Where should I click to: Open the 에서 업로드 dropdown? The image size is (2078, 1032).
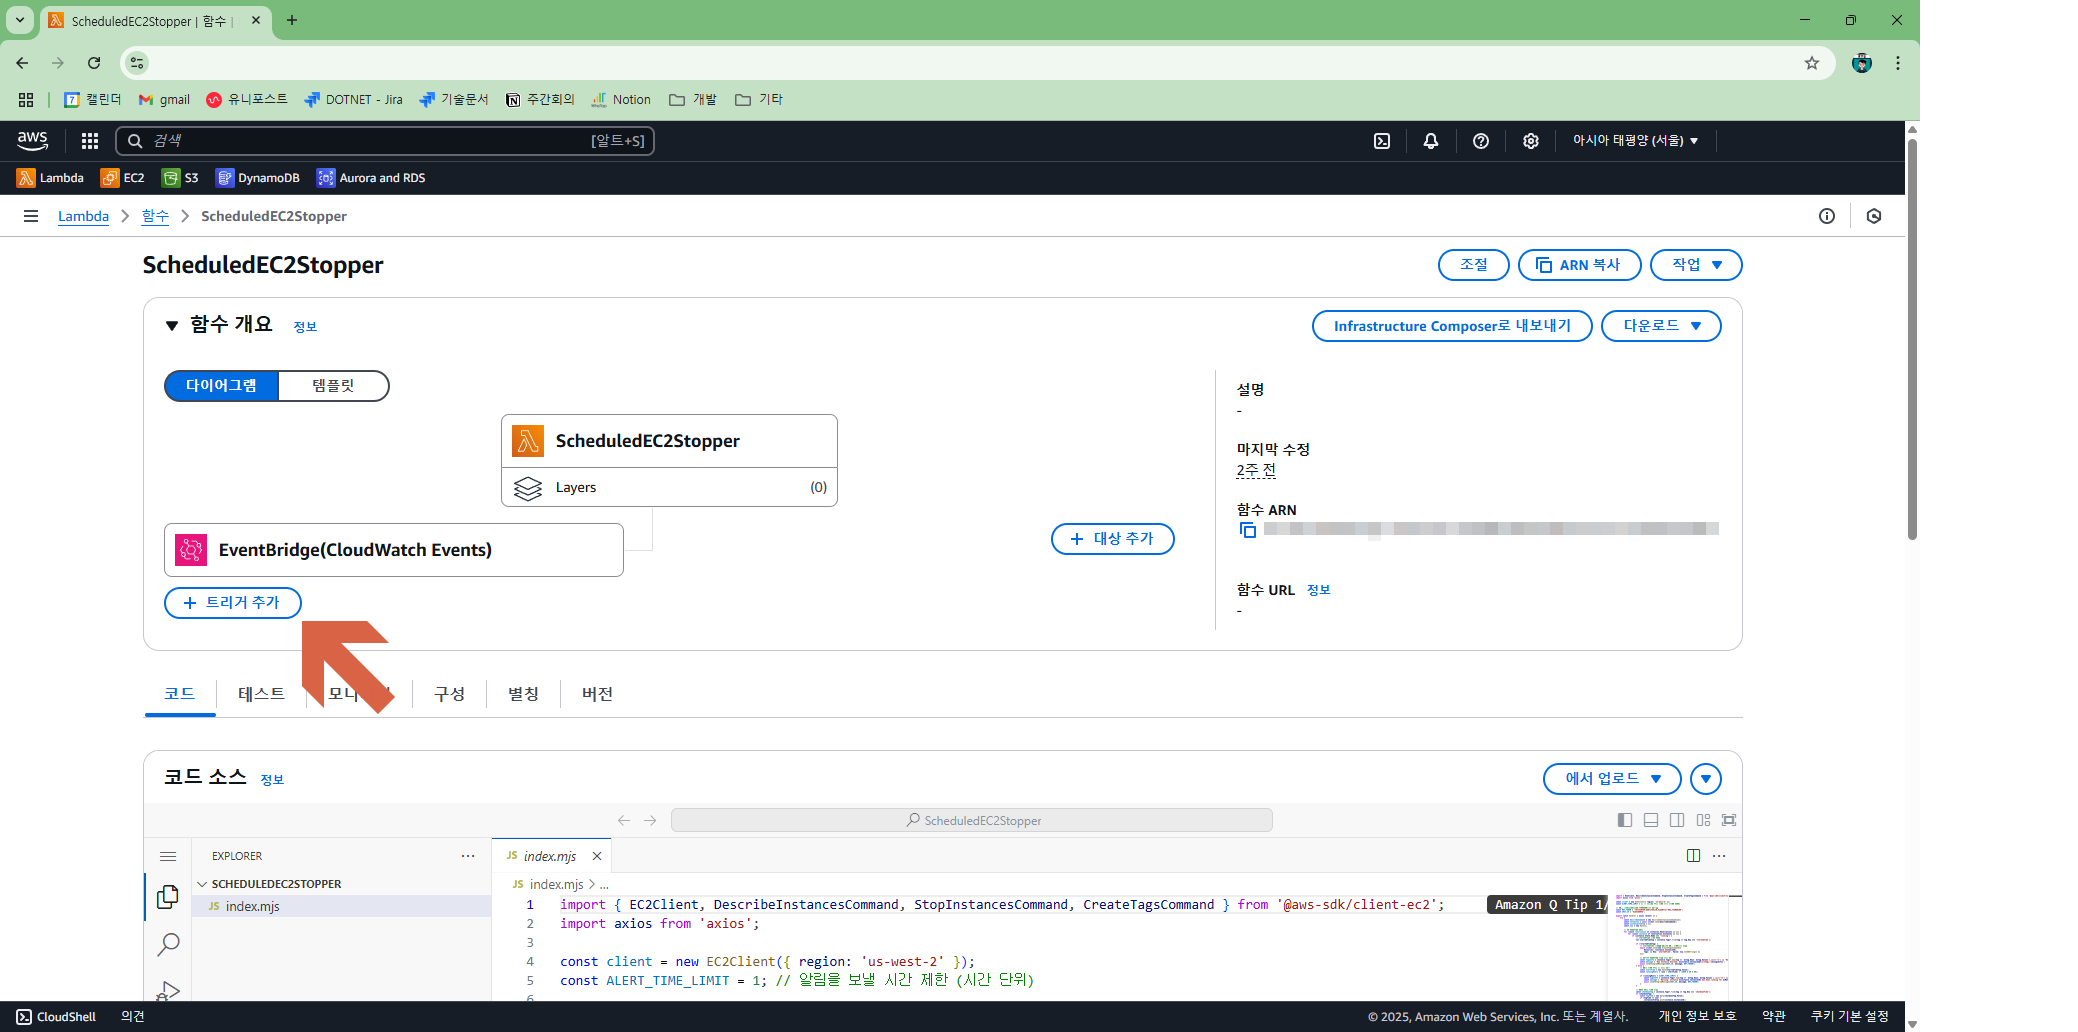(x=1612, y=779)
